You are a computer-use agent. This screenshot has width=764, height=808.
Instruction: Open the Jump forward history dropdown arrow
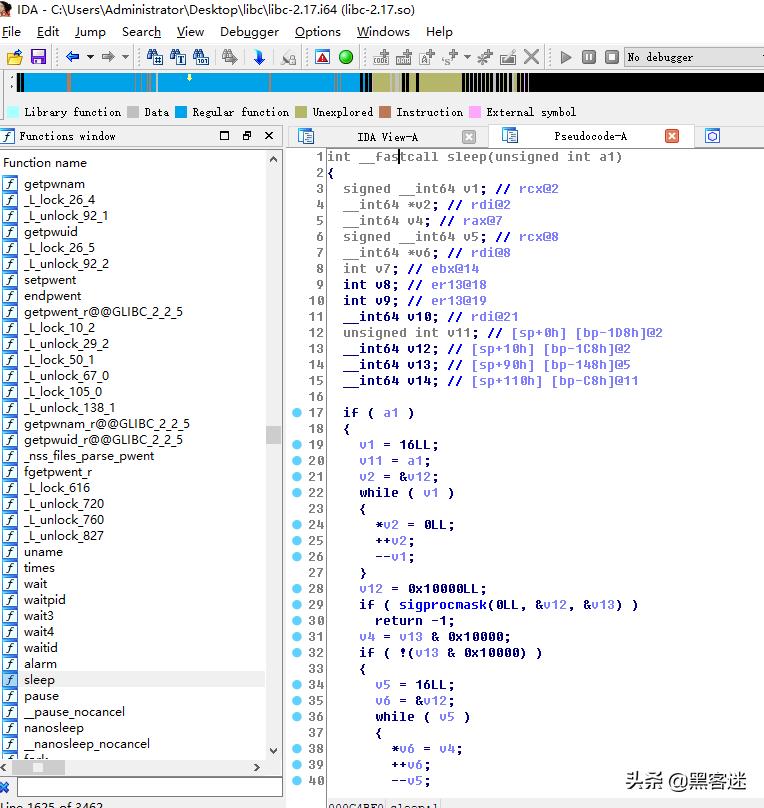pos(126,57)
